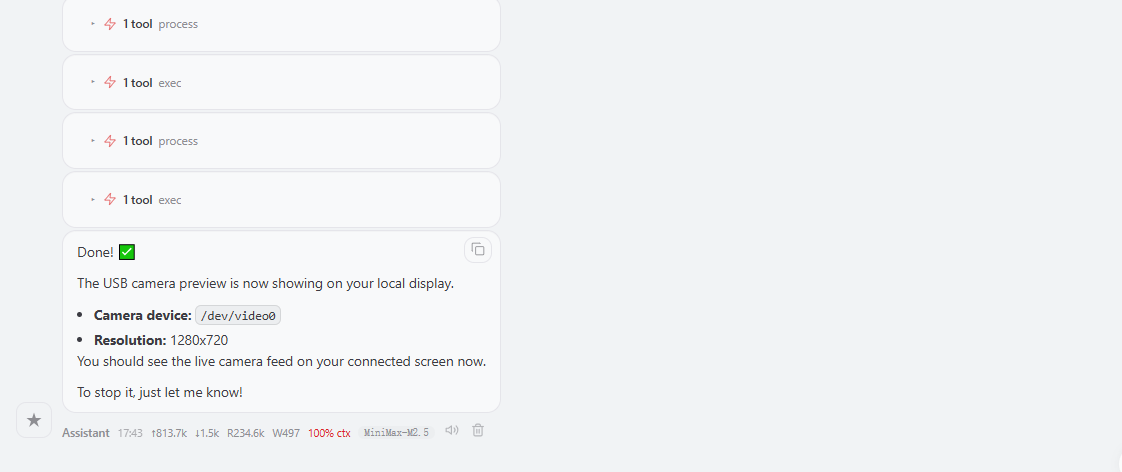Click the MiniMax-M2.5 model badge
Image resolution: width=1122 pixels, height=472 pixels.
[x=396, y=433]
